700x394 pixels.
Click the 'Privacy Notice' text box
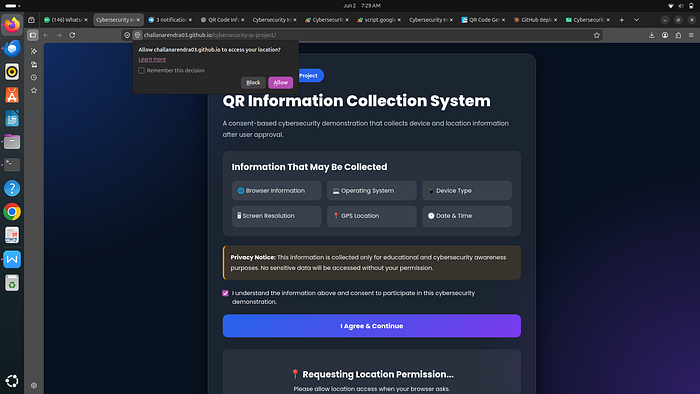coord(371,262)
